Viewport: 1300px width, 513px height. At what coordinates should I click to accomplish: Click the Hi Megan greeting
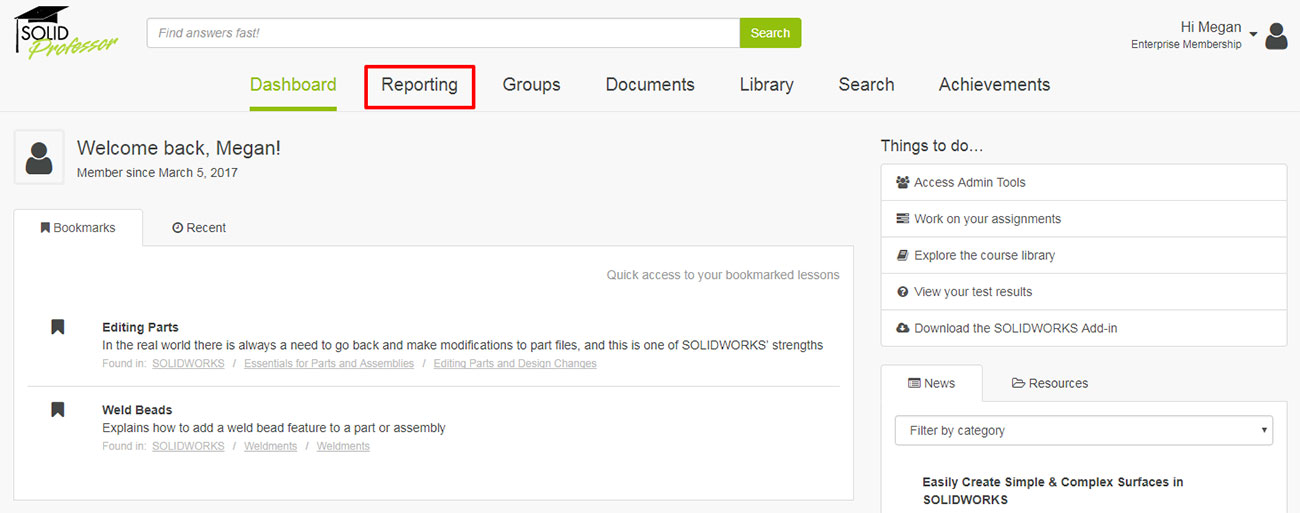coord(1211,27)
